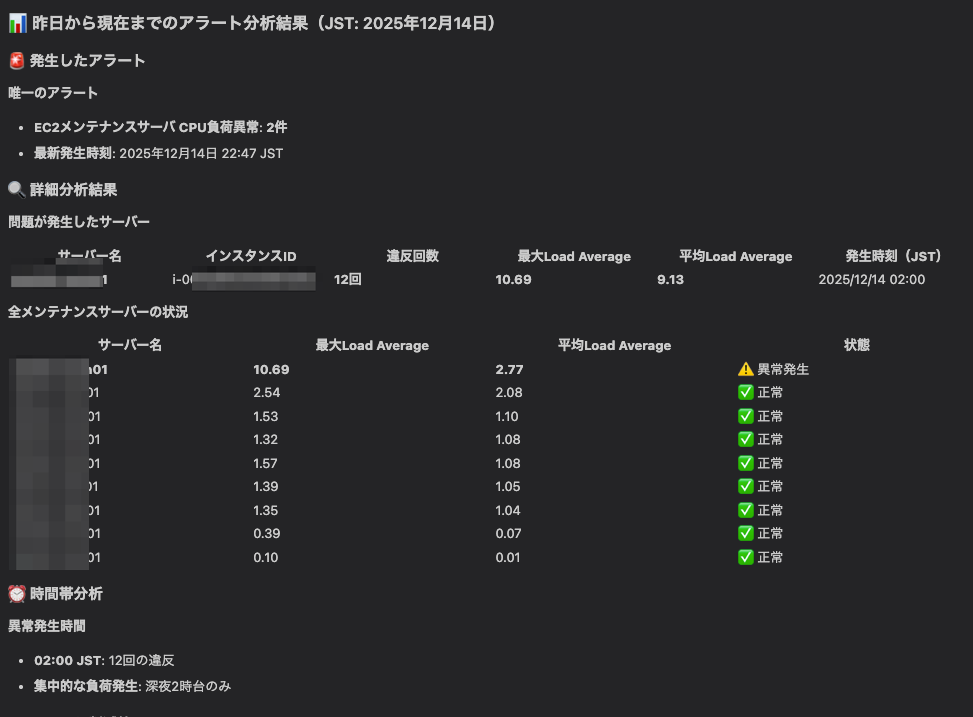Click the alarm clock icon beside 時間帯分析
Image resolution: width=973 pixels, height=717 pixels.
click(17, 594)
